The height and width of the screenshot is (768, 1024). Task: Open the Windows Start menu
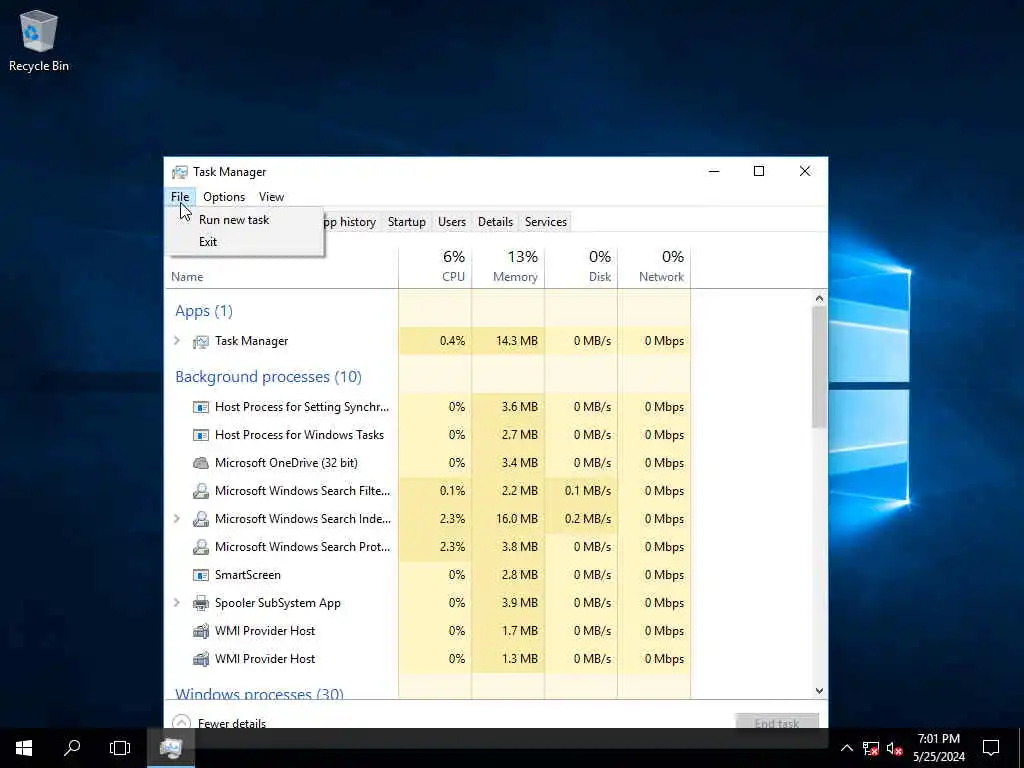click(x=24, y=748)
